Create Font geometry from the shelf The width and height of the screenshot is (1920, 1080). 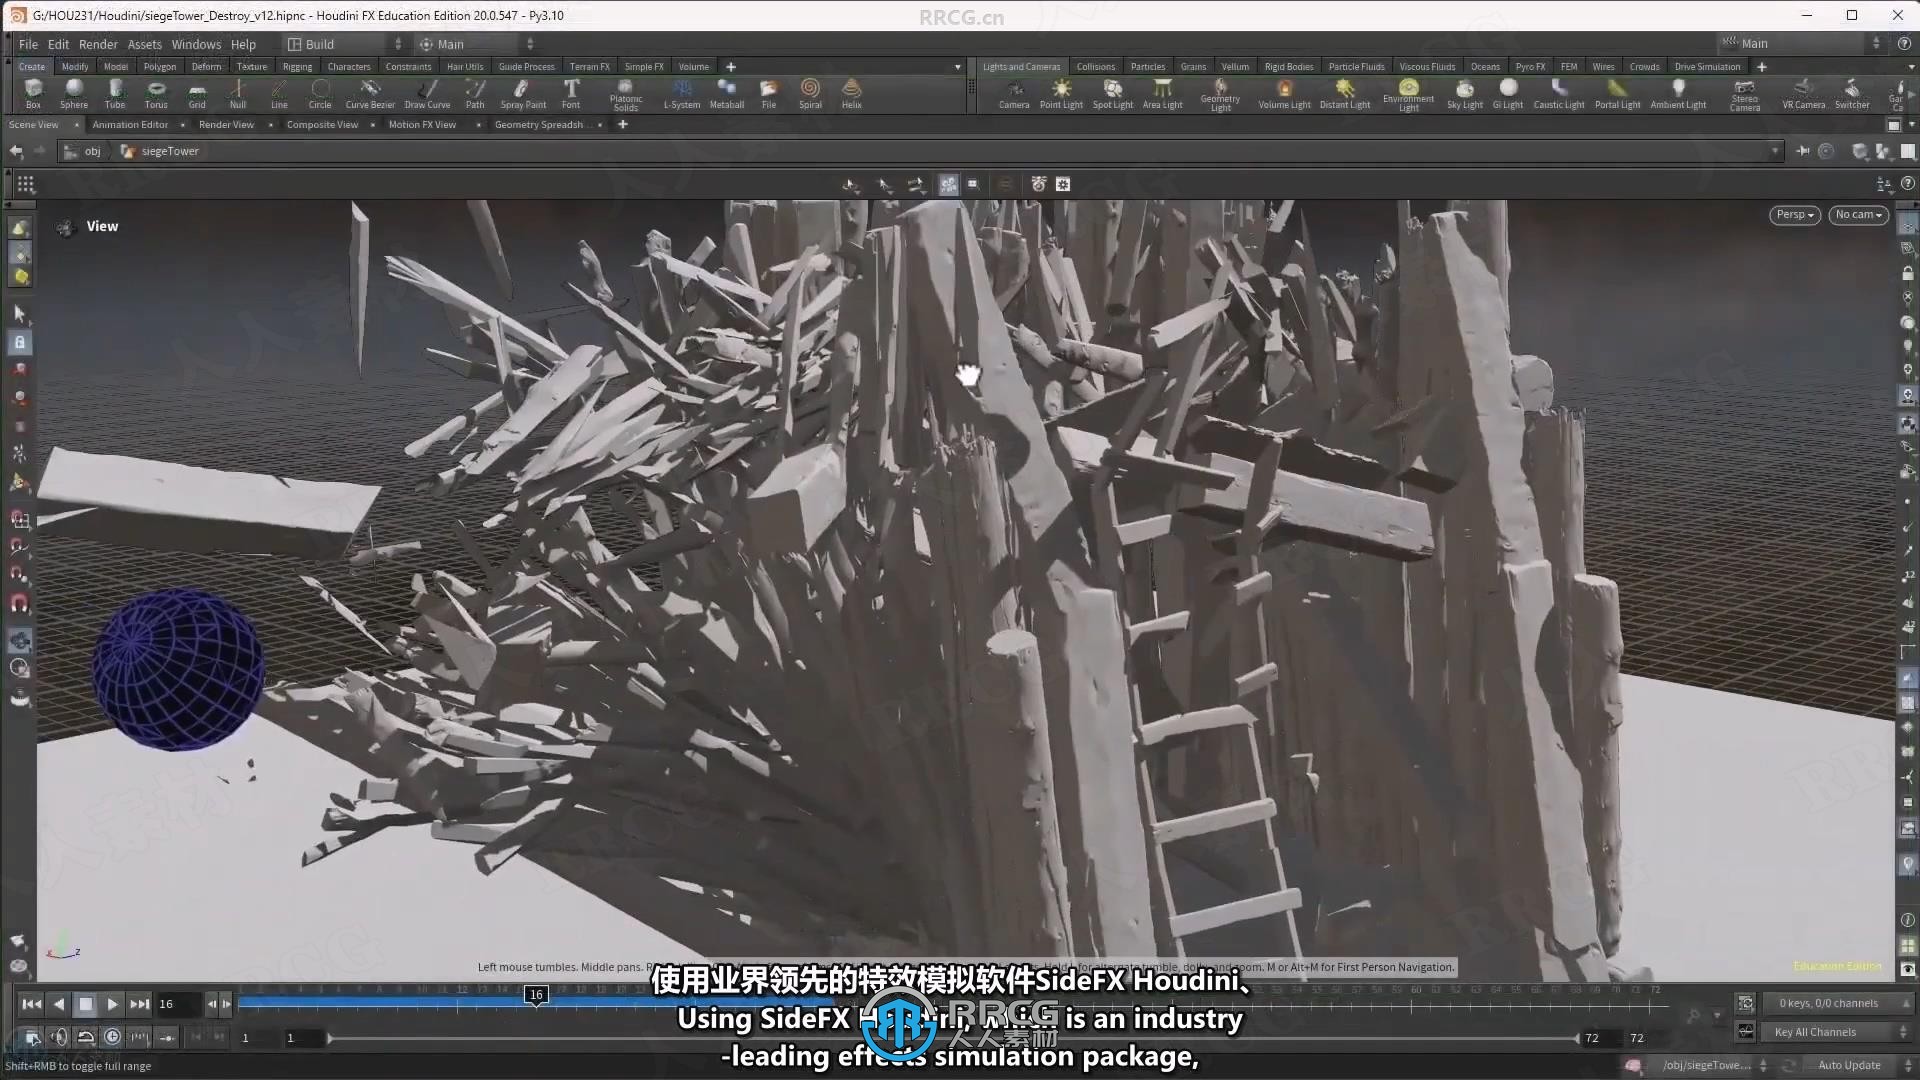point(571,94)
